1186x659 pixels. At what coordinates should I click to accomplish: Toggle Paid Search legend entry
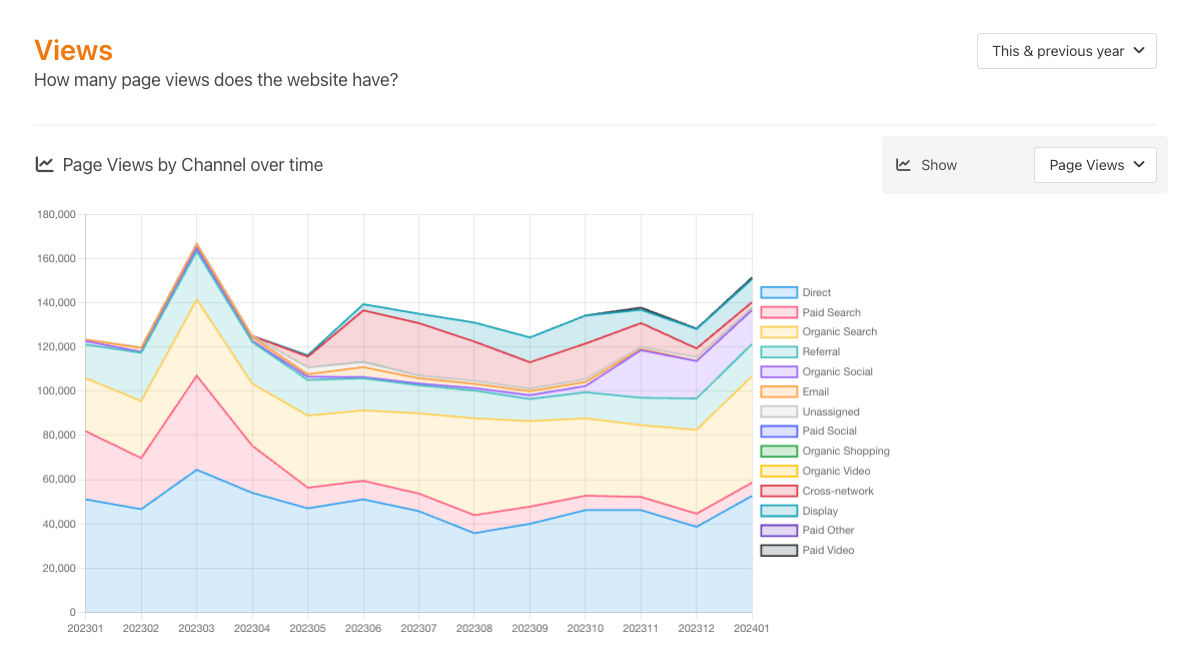tap(830, 313)
